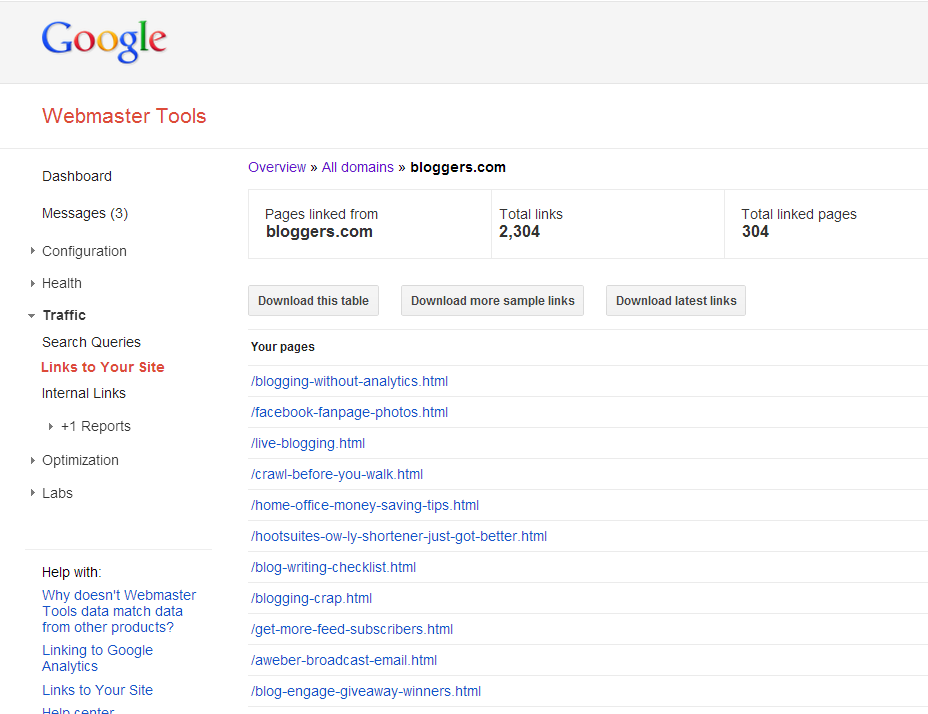Open /blog-engage-giveaway-winners.html link
Image resolution: width=928 pixels, height=714 pixels.
pyautogui.click(x=366, y=692)
